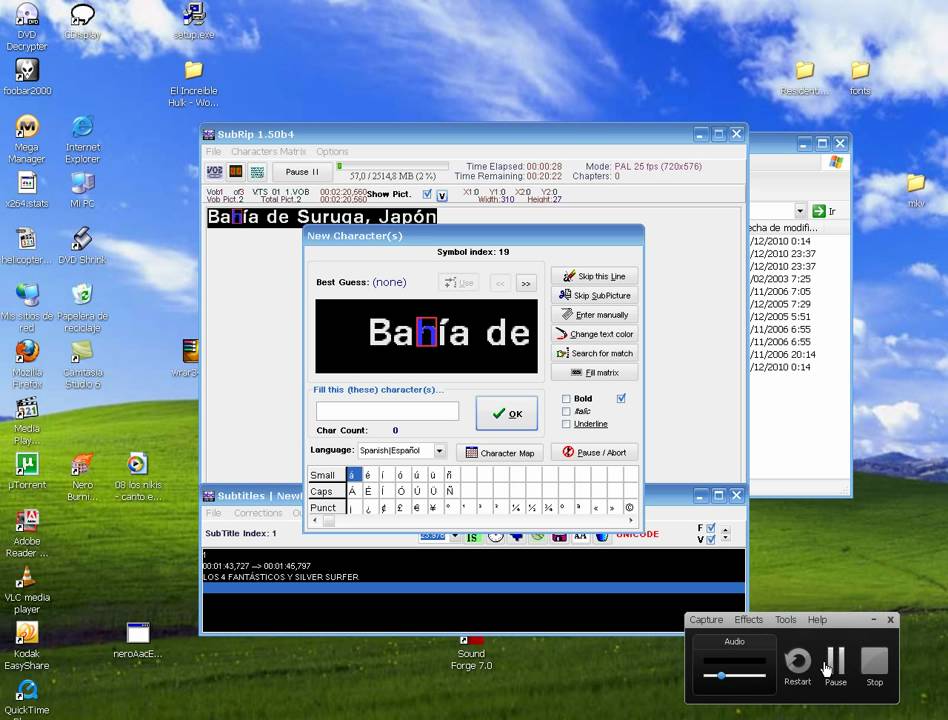Click the next guess >> button

[526, 283]
